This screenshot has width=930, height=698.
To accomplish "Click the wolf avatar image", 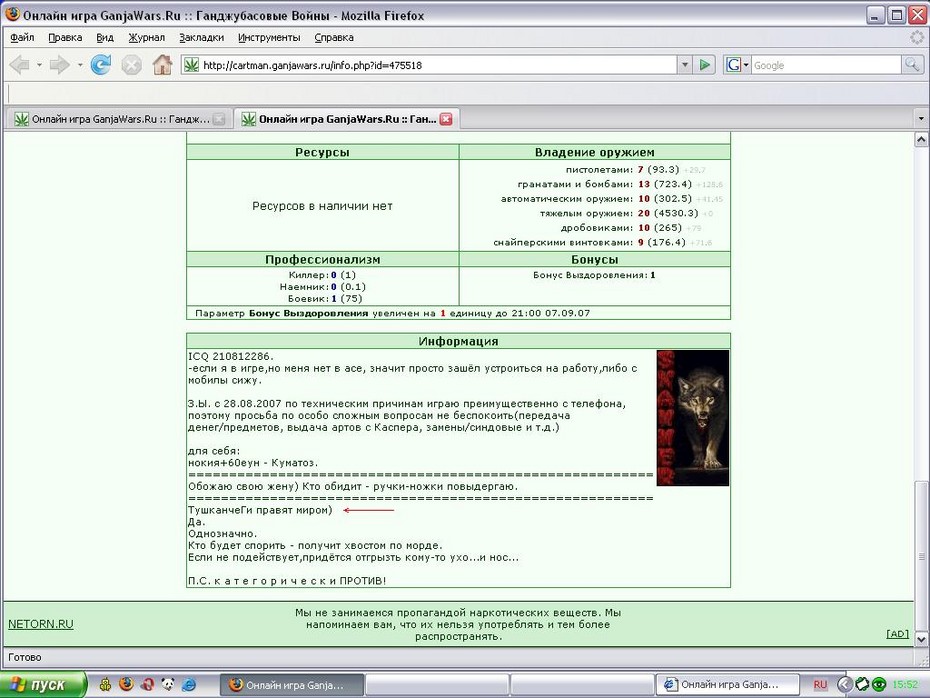I will pyautogui.click(x=693, y=417).
